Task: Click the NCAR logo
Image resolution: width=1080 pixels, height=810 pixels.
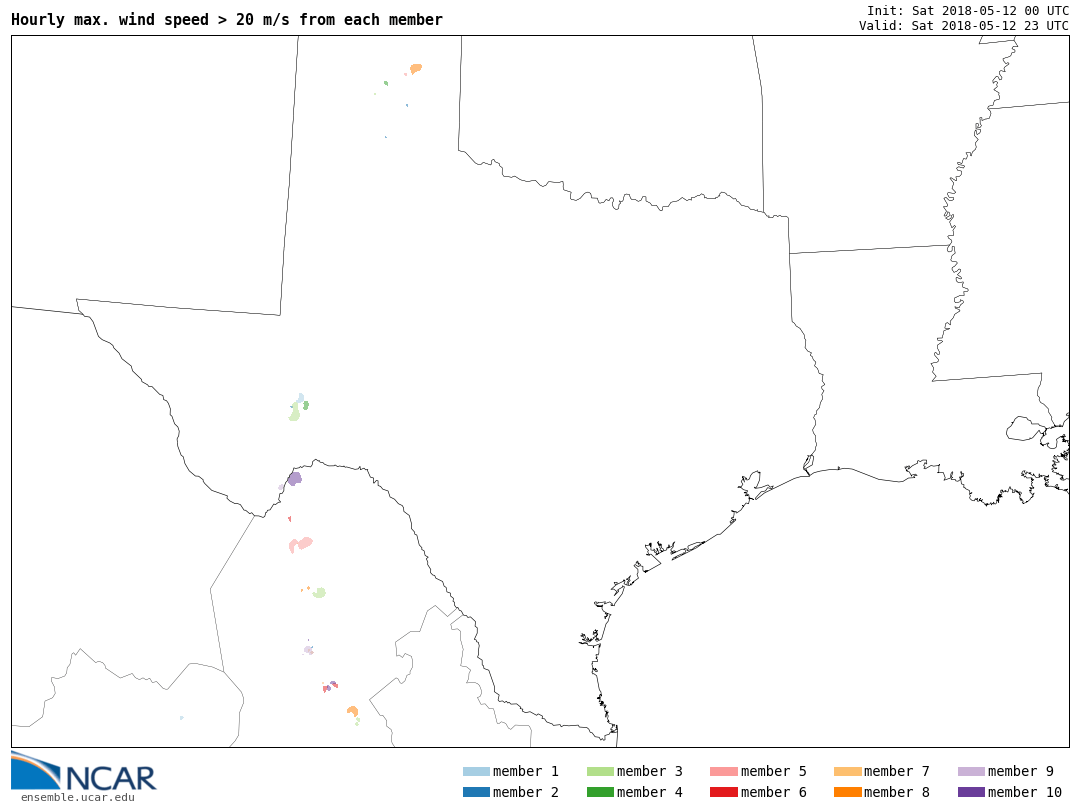Action: (x=83, y=771)
